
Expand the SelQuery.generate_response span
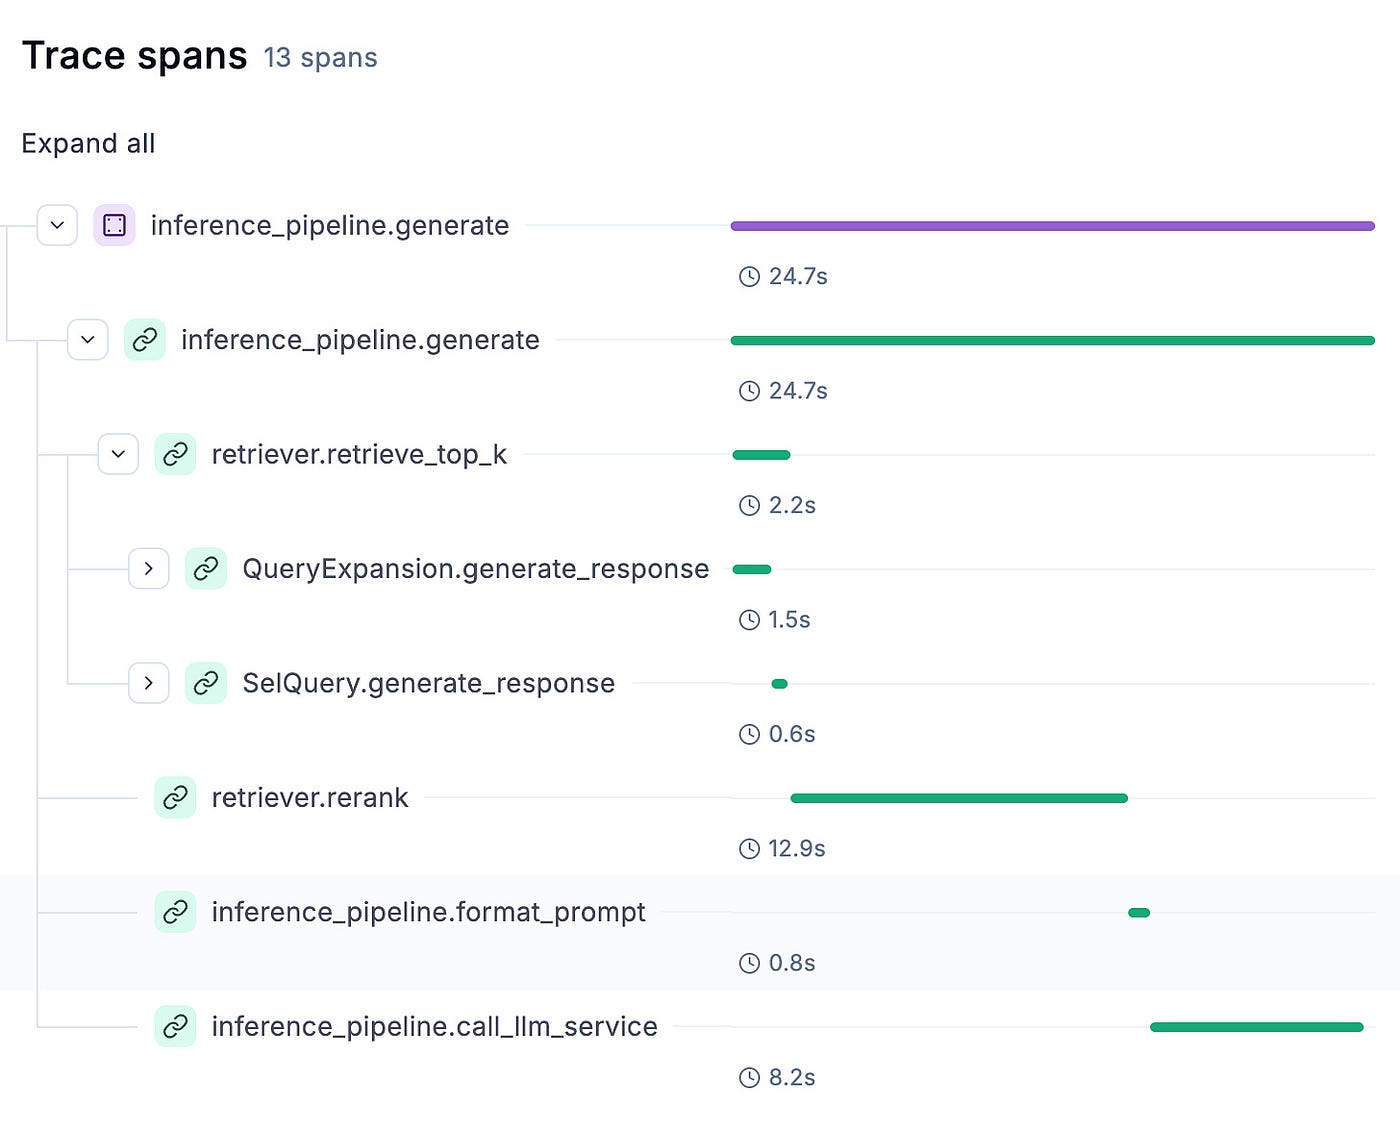(x=149, y=683)
